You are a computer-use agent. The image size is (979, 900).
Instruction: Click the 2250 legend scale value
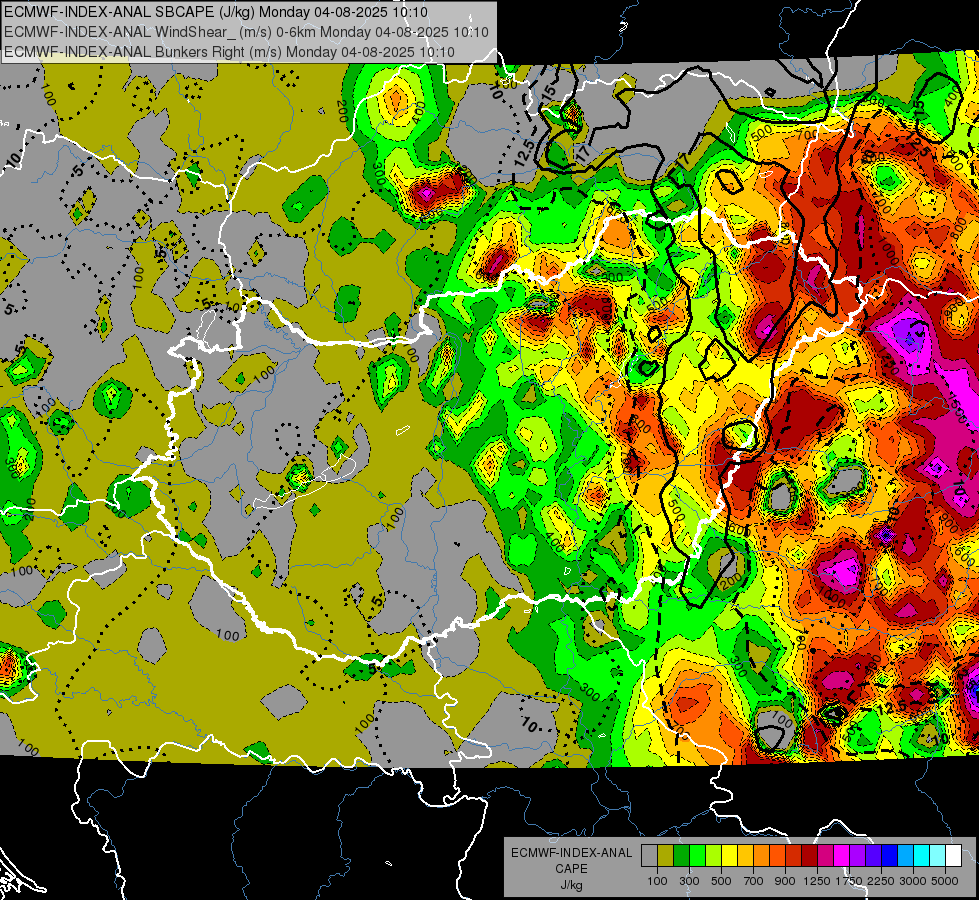[x=882, y=881]
